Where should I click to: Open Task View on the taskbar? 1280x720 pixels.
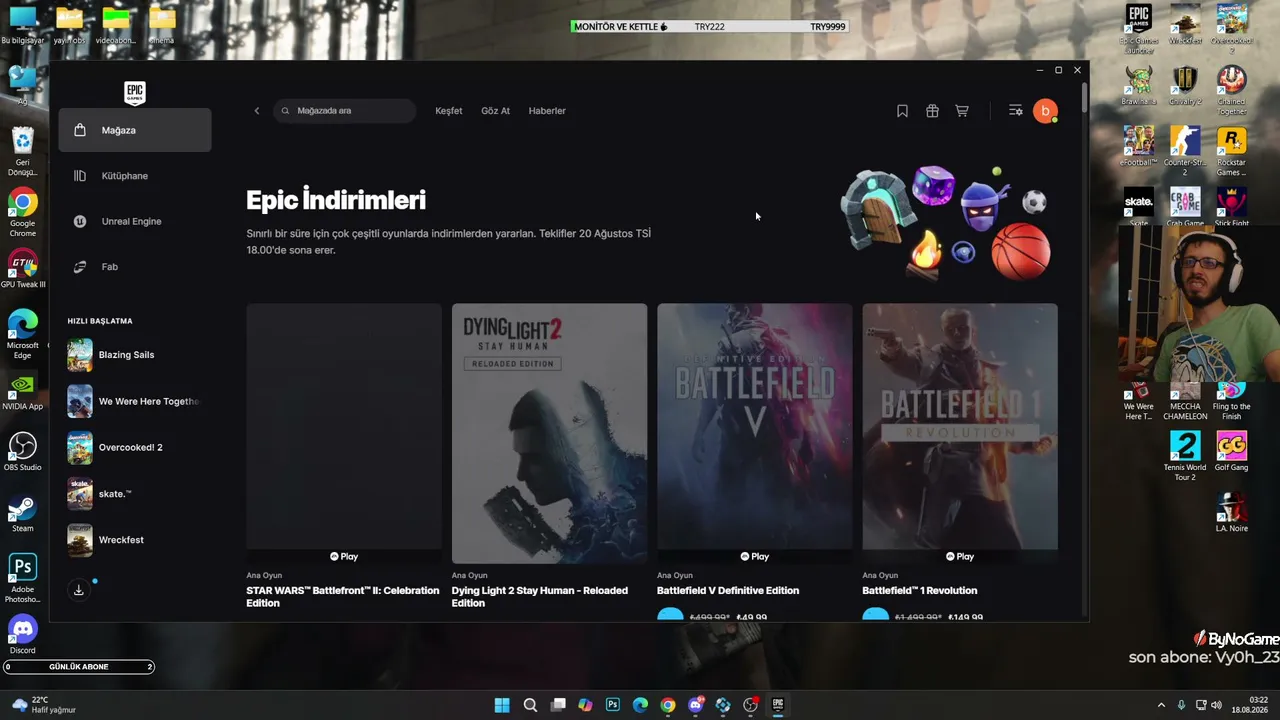558,705
